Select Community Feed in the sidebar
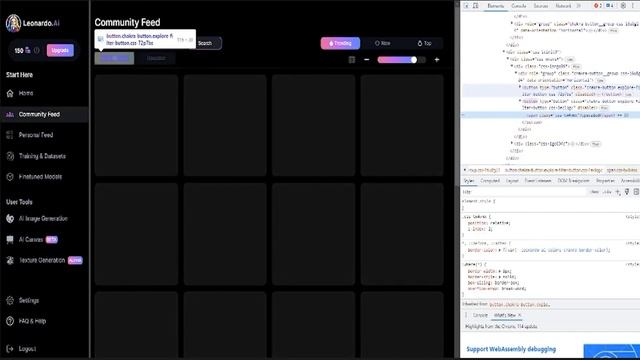This screenshot has width=640, height=360. click(44, 114)
